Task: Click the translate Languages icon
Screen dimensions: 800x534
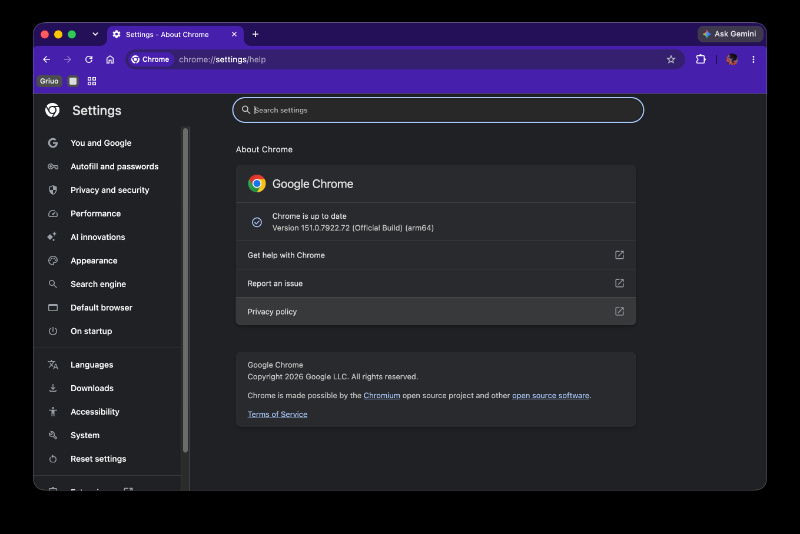Action: tap(53, 365)
